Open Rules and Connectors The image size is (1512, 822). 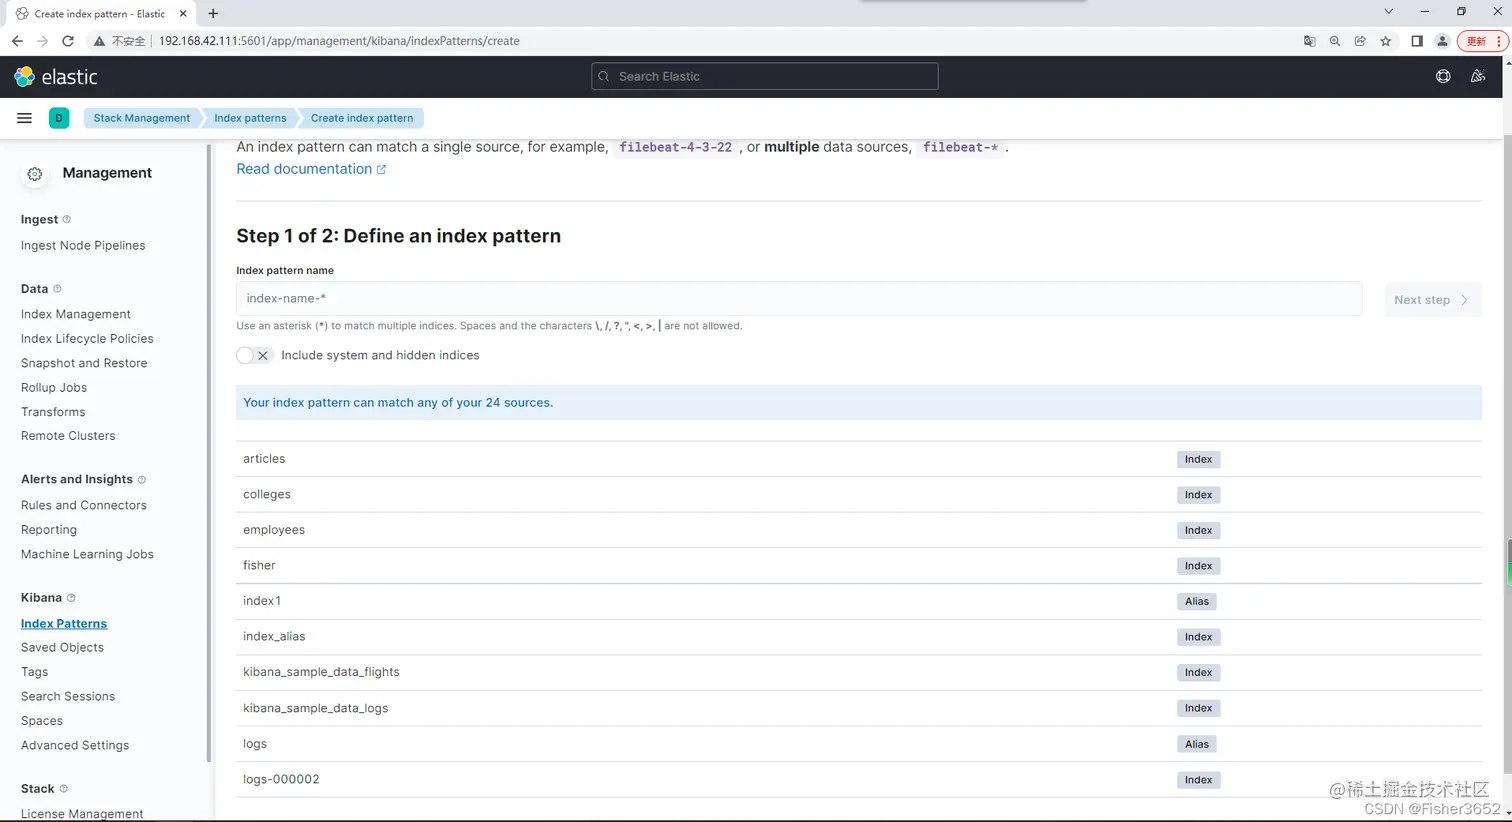click(x=84, y=505)
